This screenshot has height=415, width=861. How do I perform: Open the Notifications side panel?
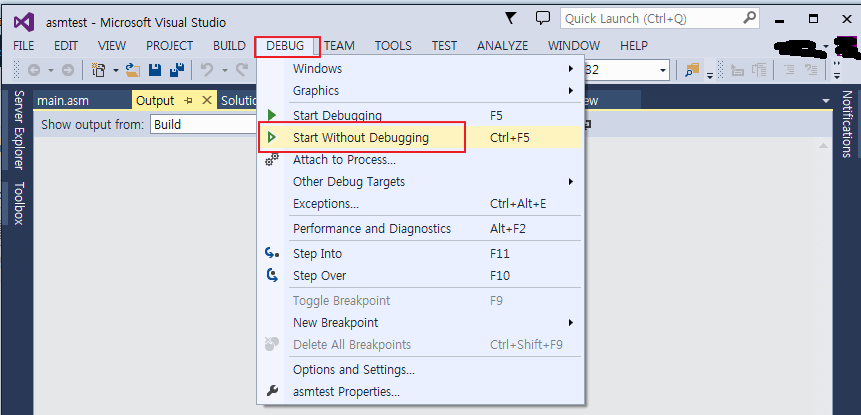(846, 124)
